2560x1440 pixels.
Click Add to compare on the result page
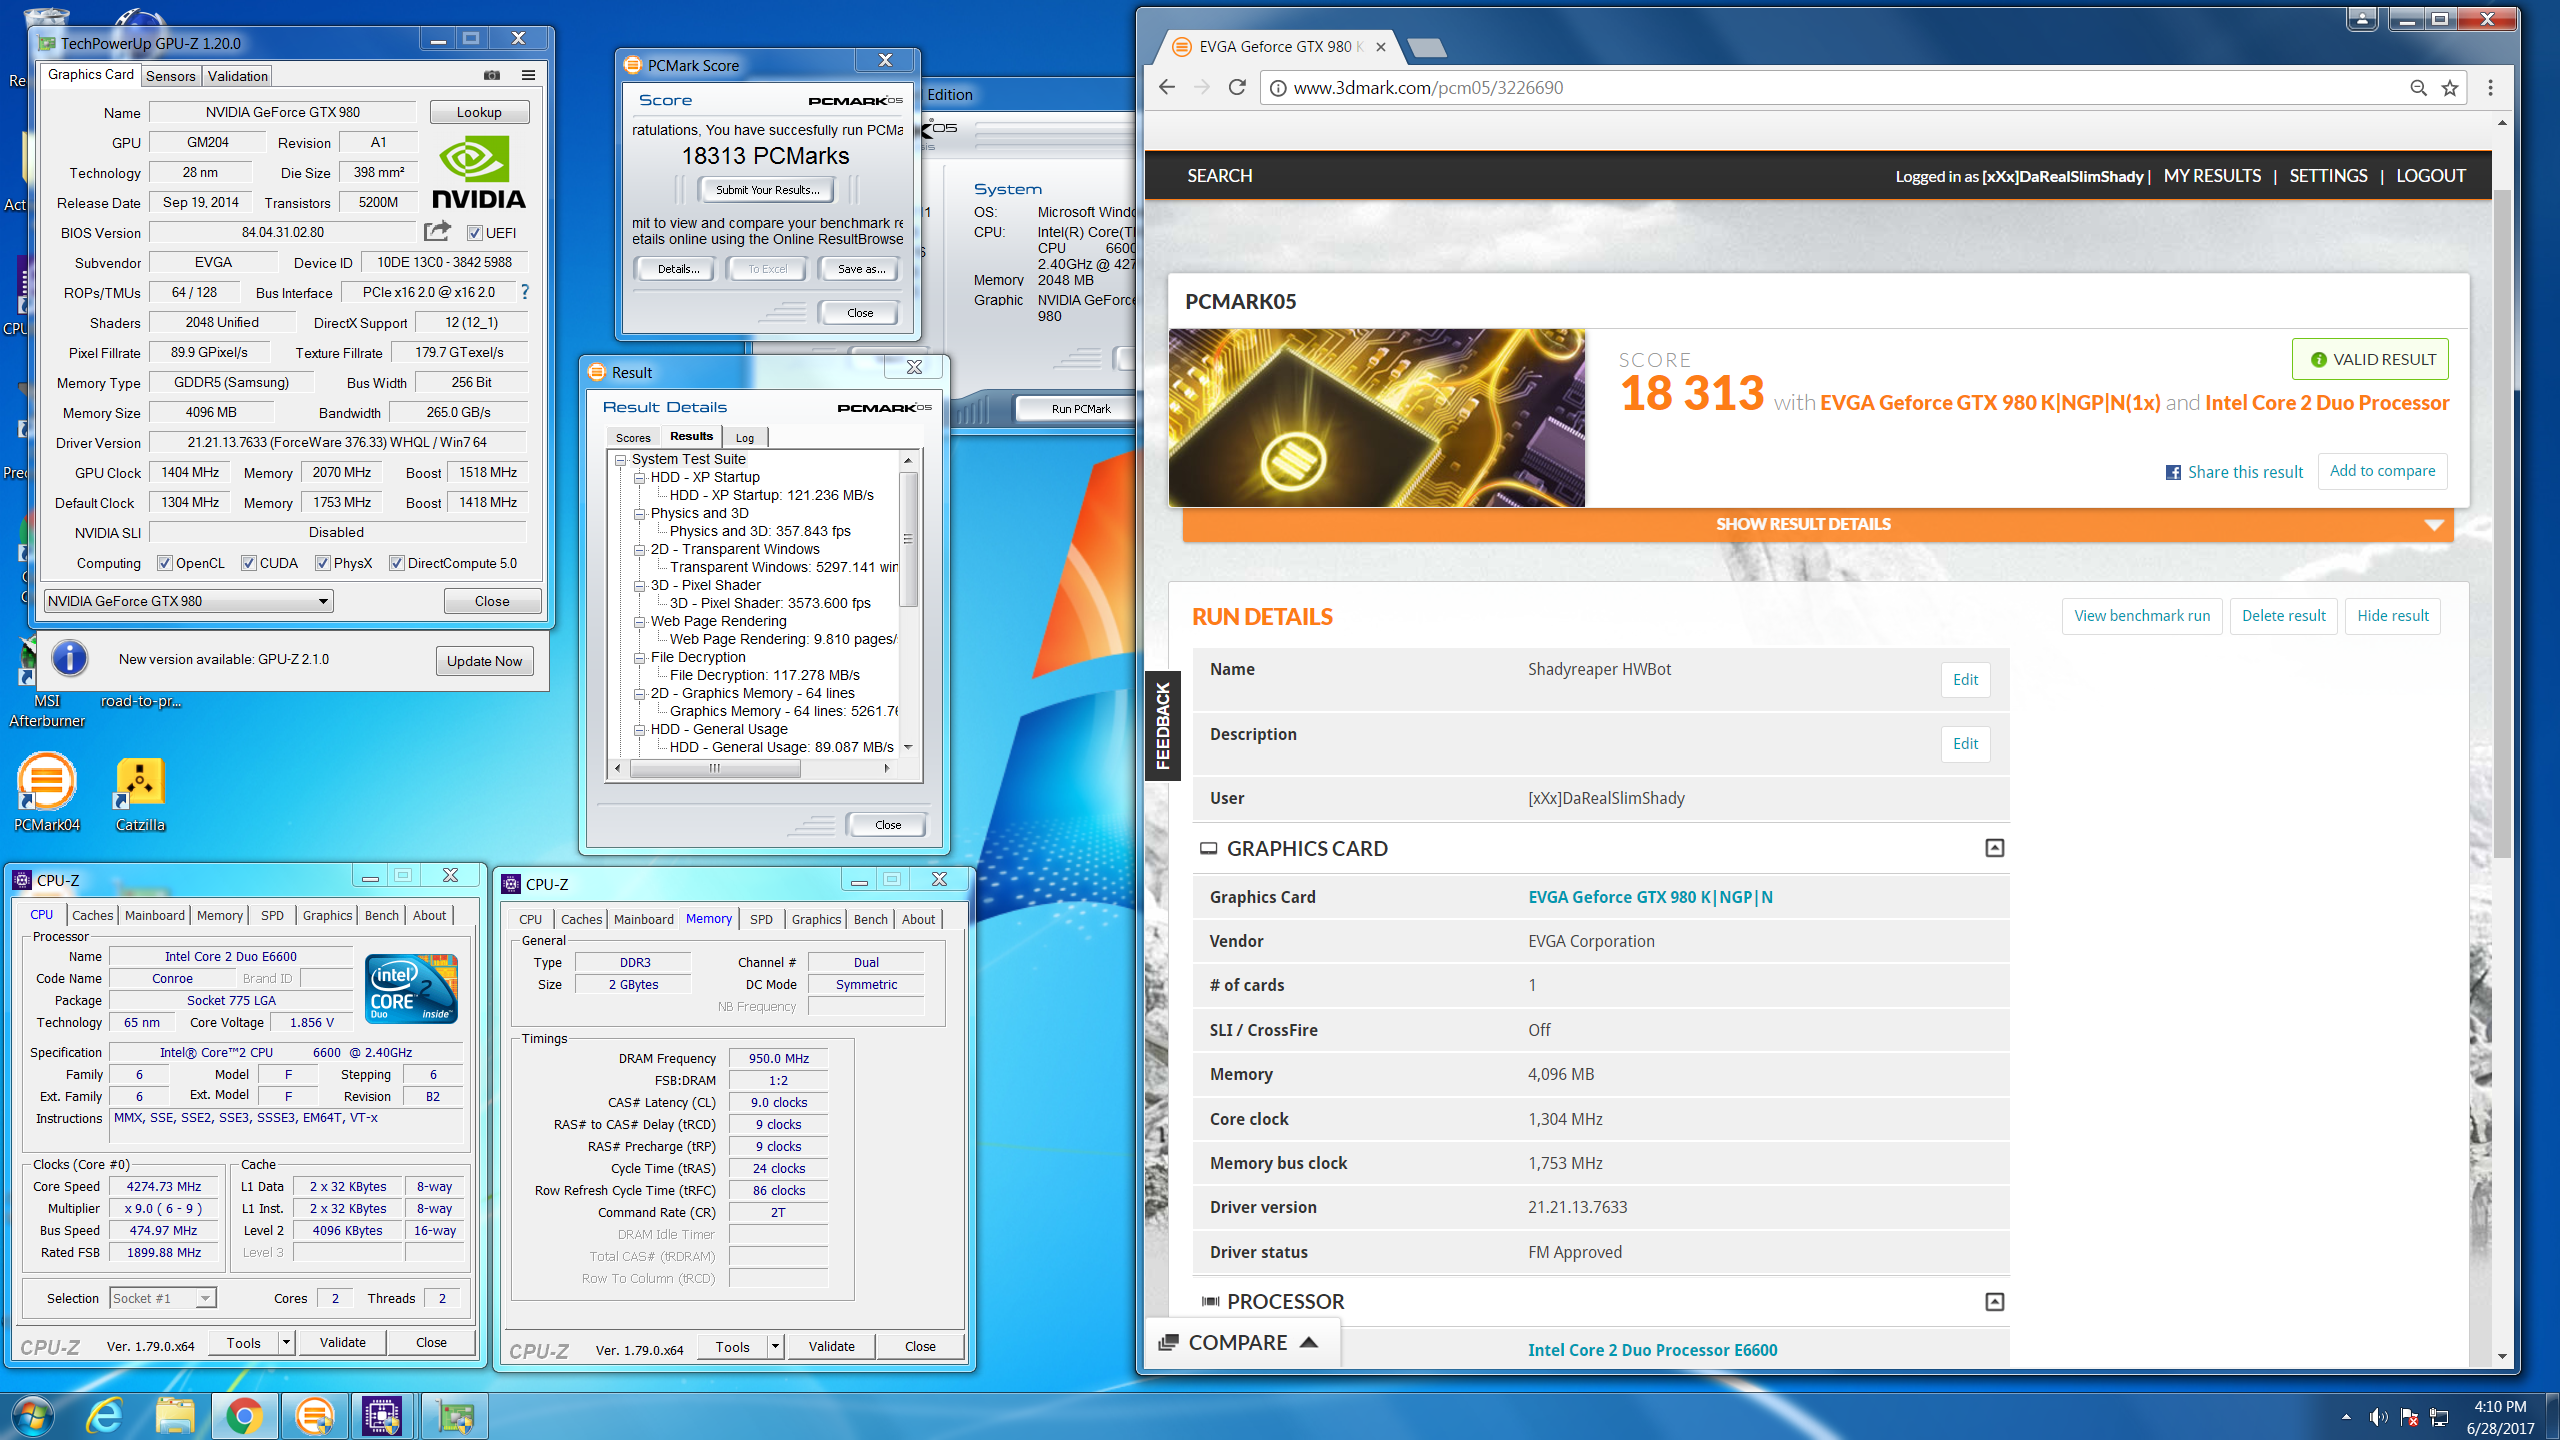pyautogui.click(x=2383, y=471)
